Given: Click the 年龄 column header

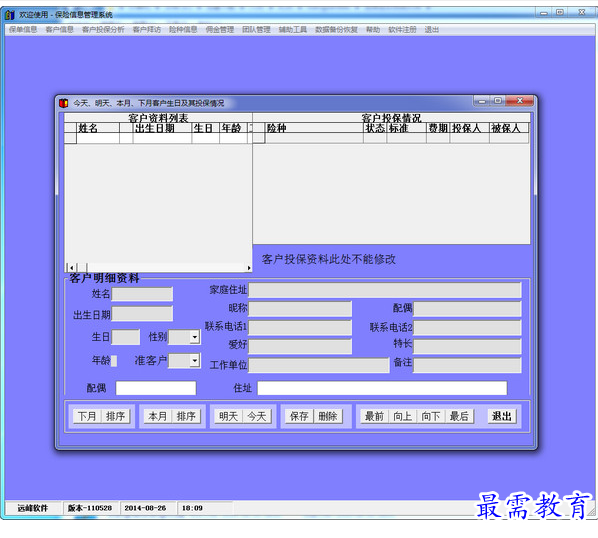Looking at the screenshot, I should (233, 128).
